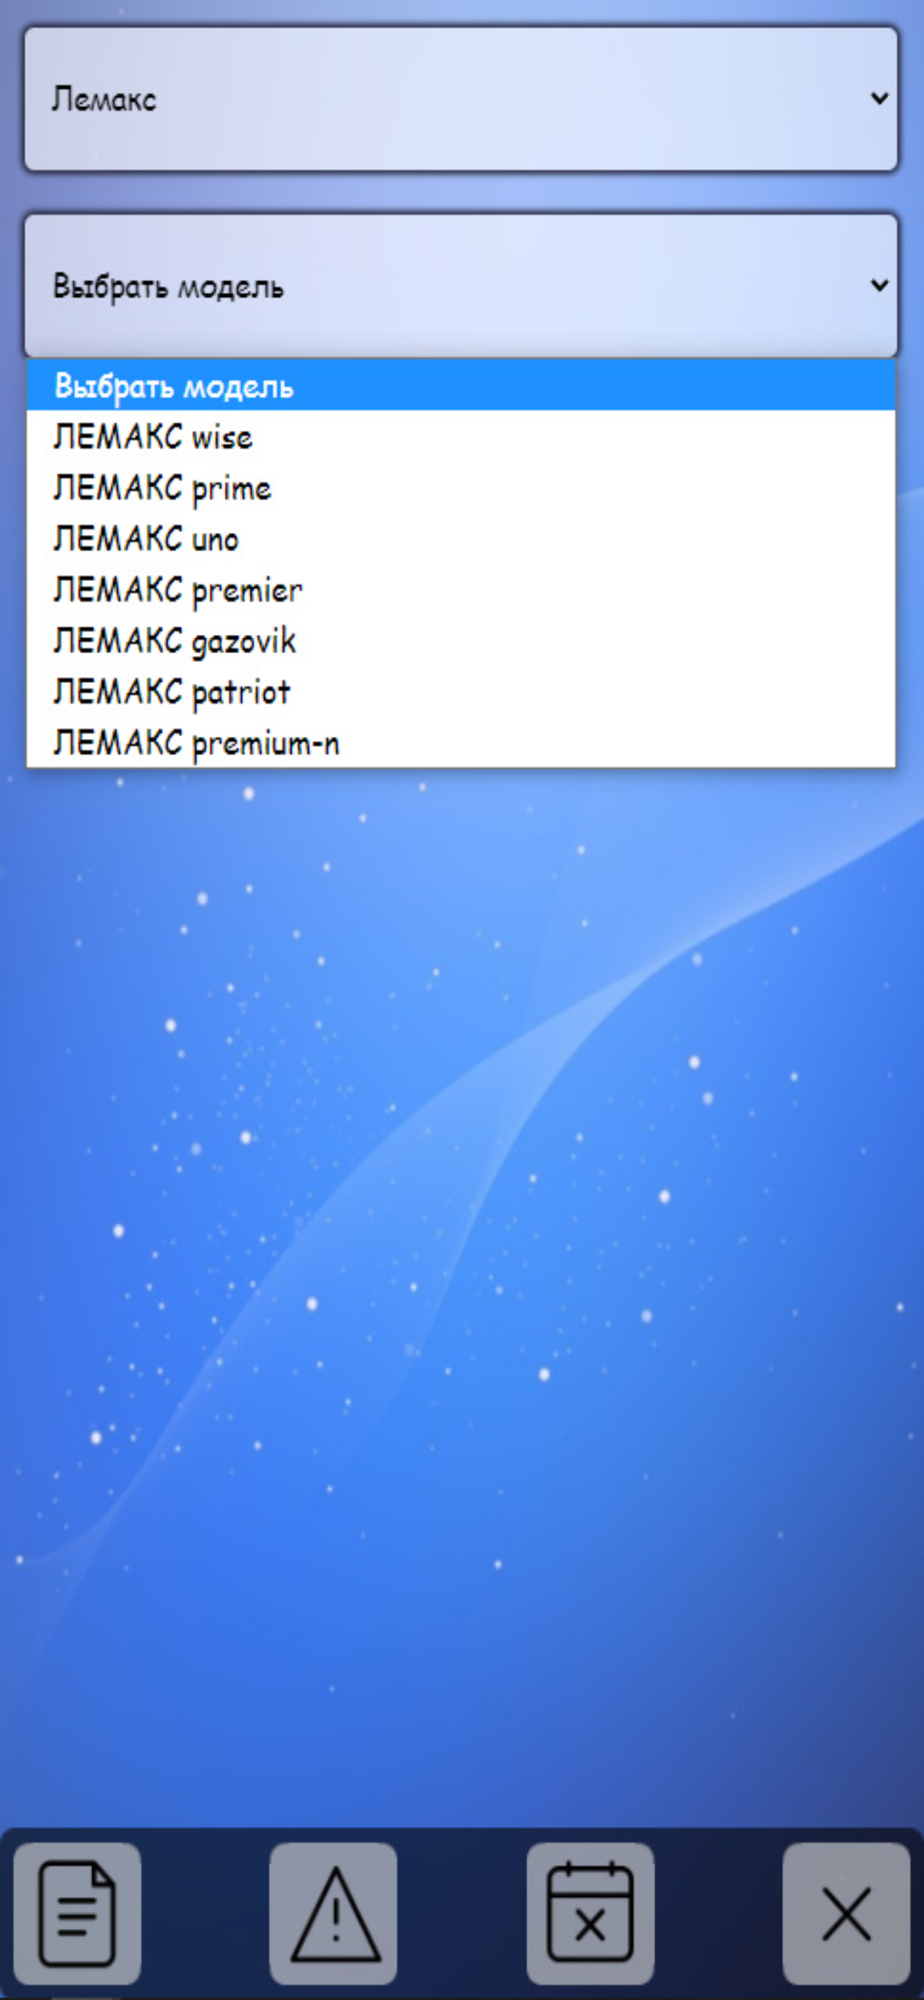Select highlighted Выбрать модель list entry
This screenshot has width=924, height=2000.
pyautogui.click(x=461, y=386)
